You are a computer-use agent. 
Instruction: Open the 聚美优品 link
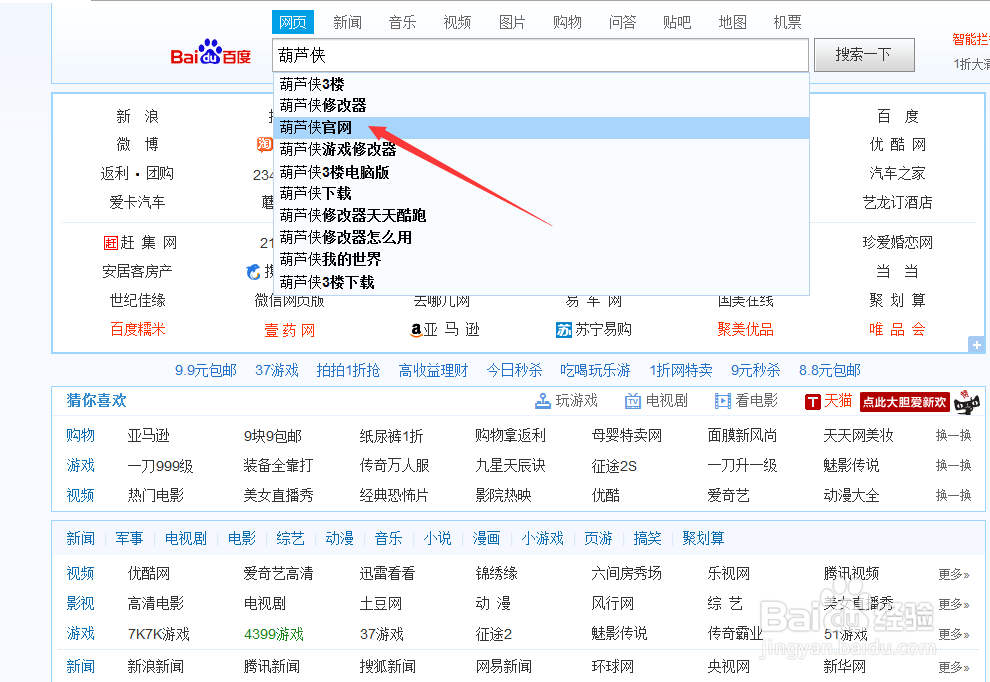pos(745,329)
